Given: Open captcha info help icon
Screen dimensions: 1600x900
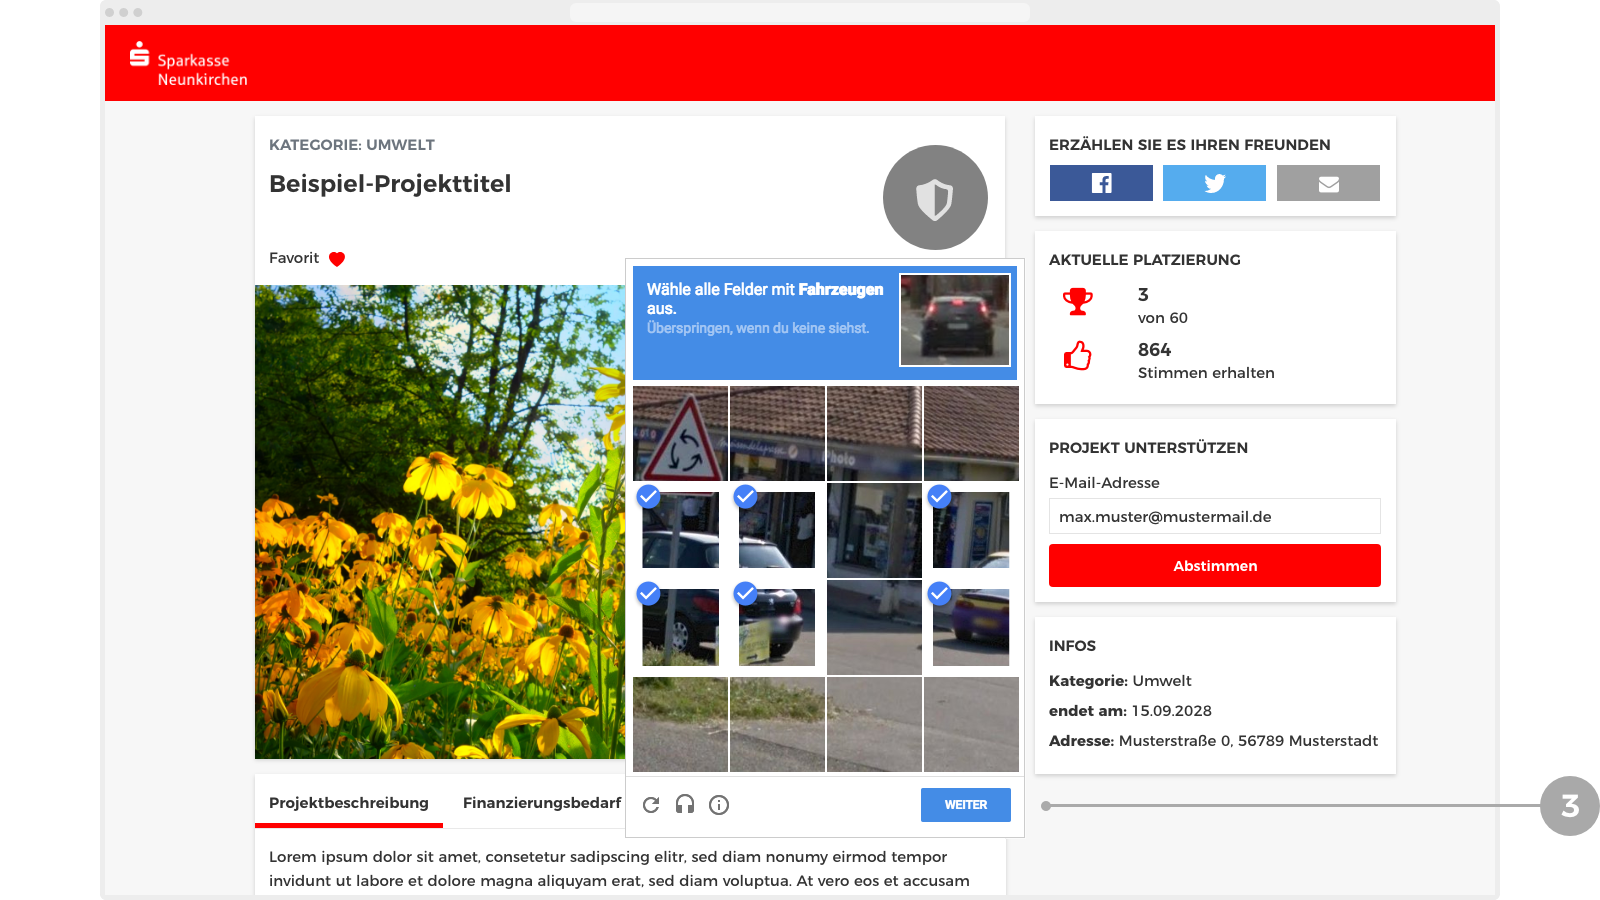Looking at the screenshot, I should pyautogui.click(x=719, y=805).
